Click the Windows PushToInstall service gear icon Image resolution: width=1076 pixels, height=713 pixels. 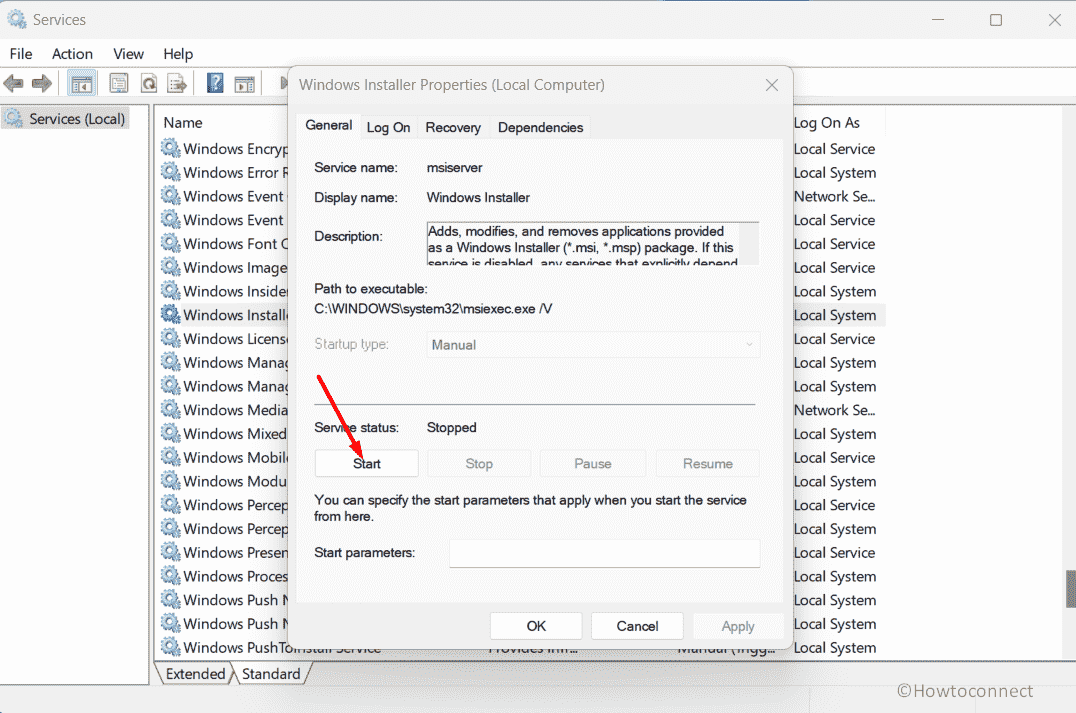[171, 646]
